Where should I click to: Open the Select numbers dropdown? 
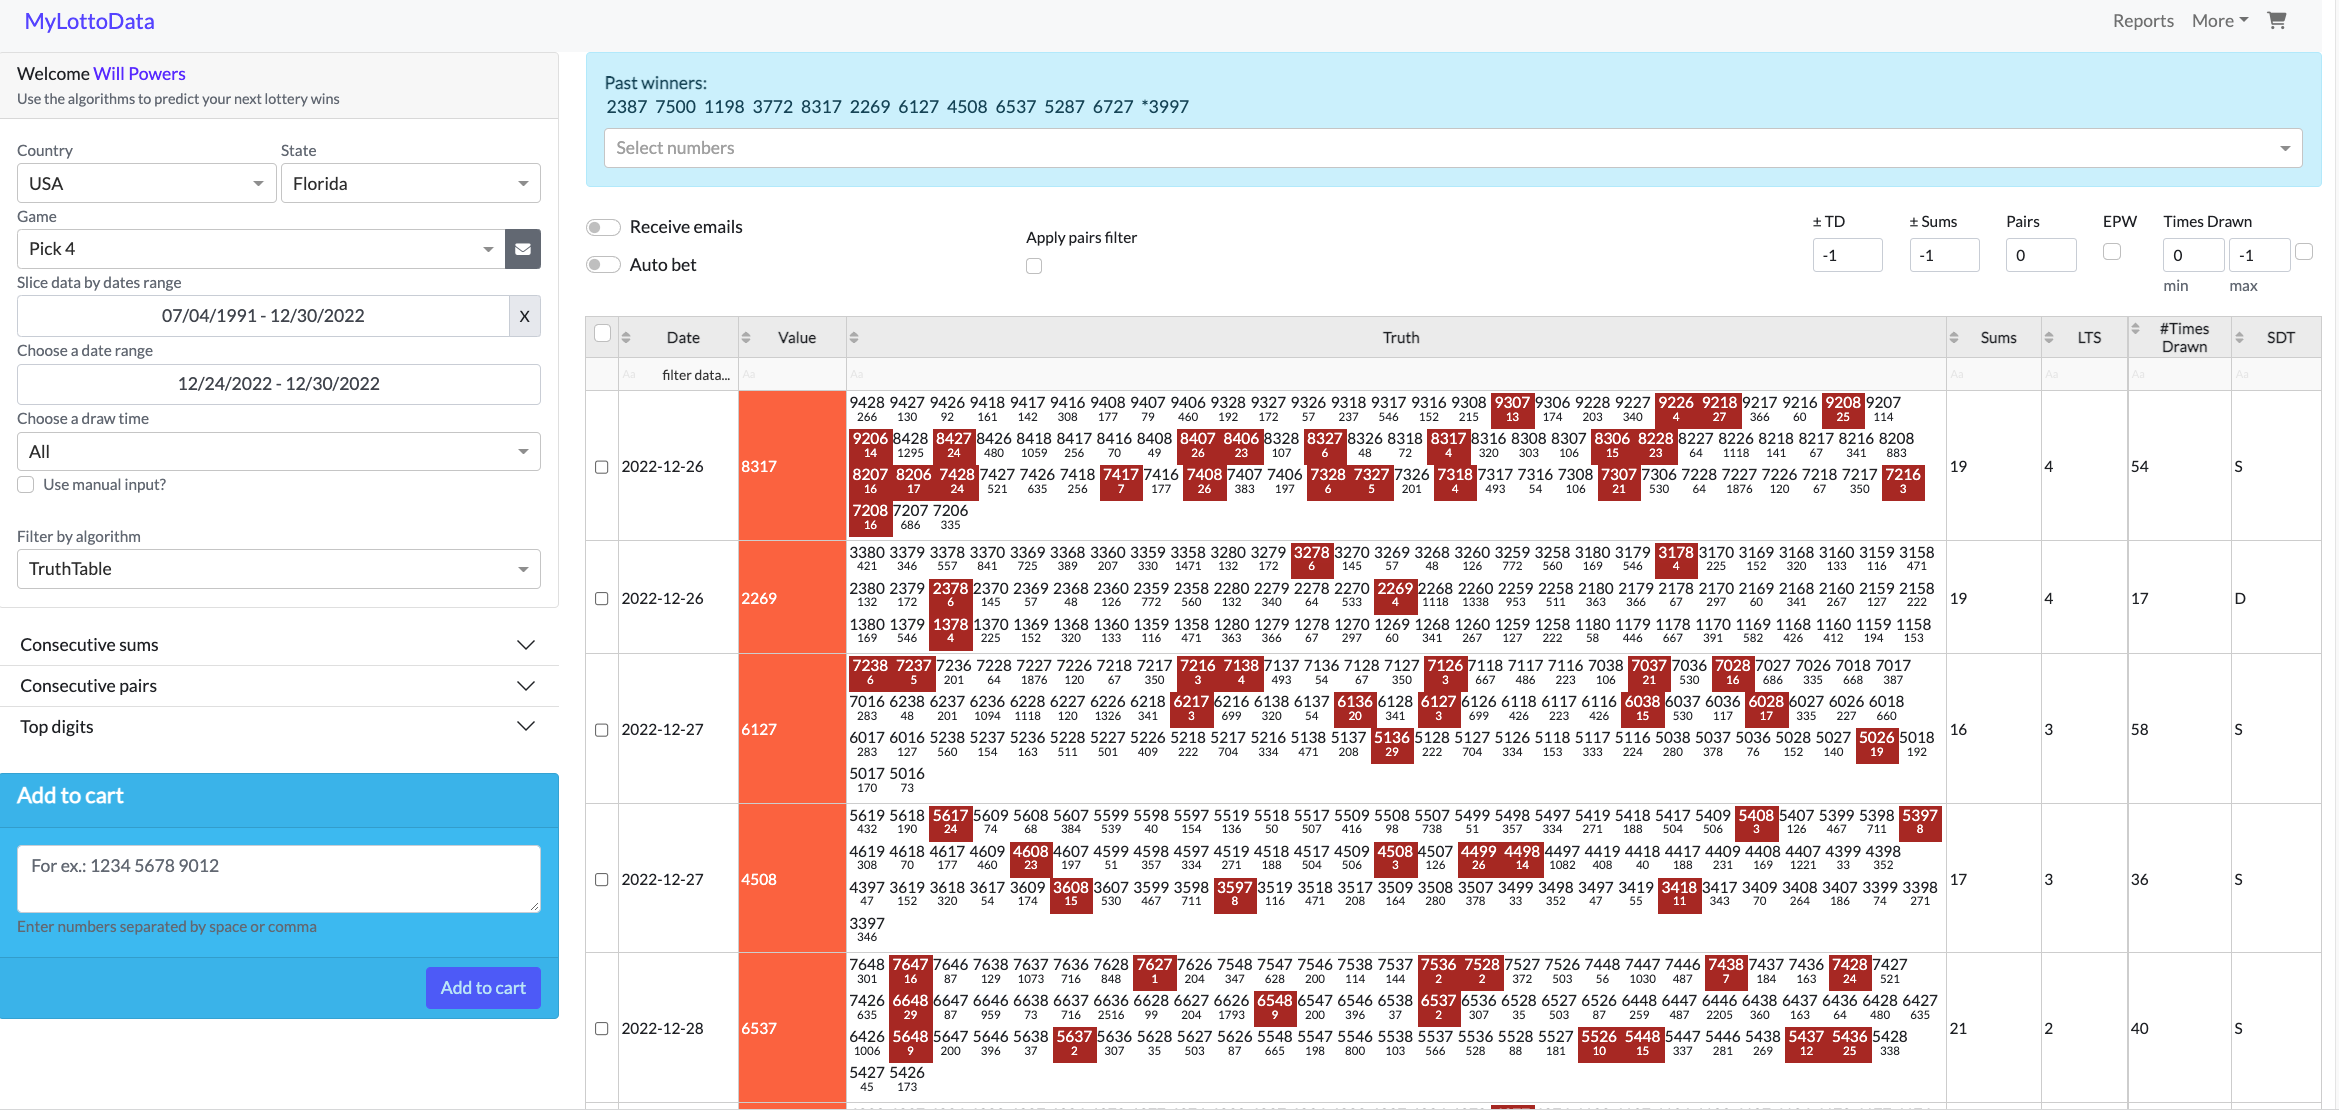pos(1452,148)
